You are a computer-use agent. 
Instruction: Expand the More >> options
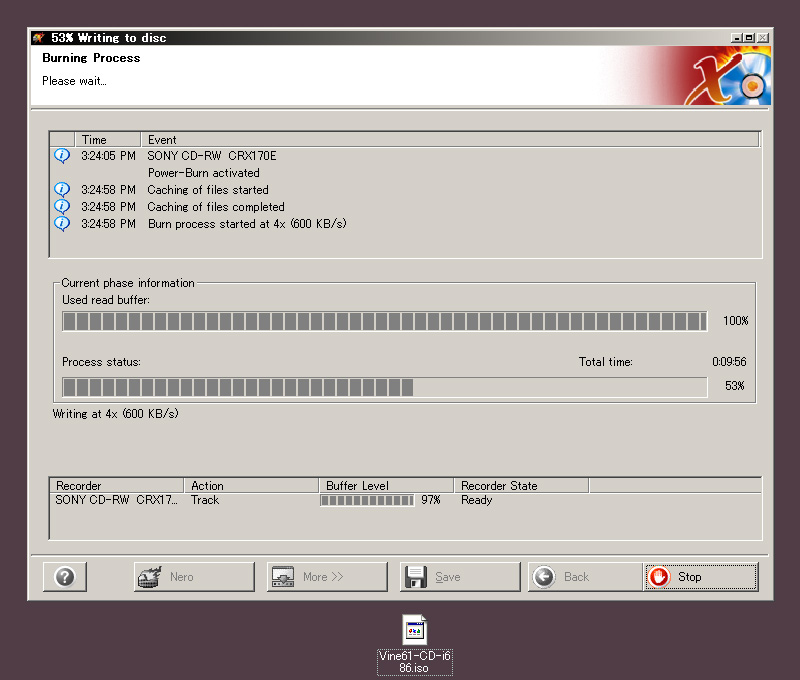point(327,577)
